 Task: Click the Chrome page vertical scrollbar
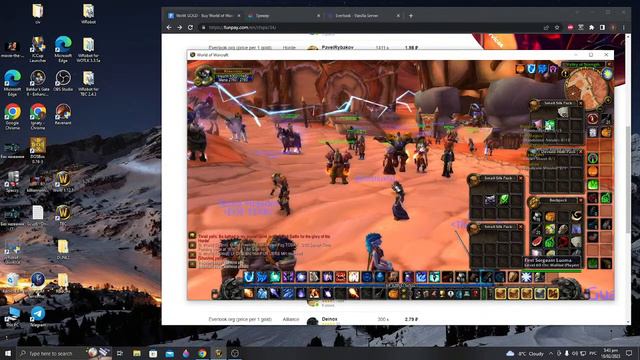[x=628, y=180]
